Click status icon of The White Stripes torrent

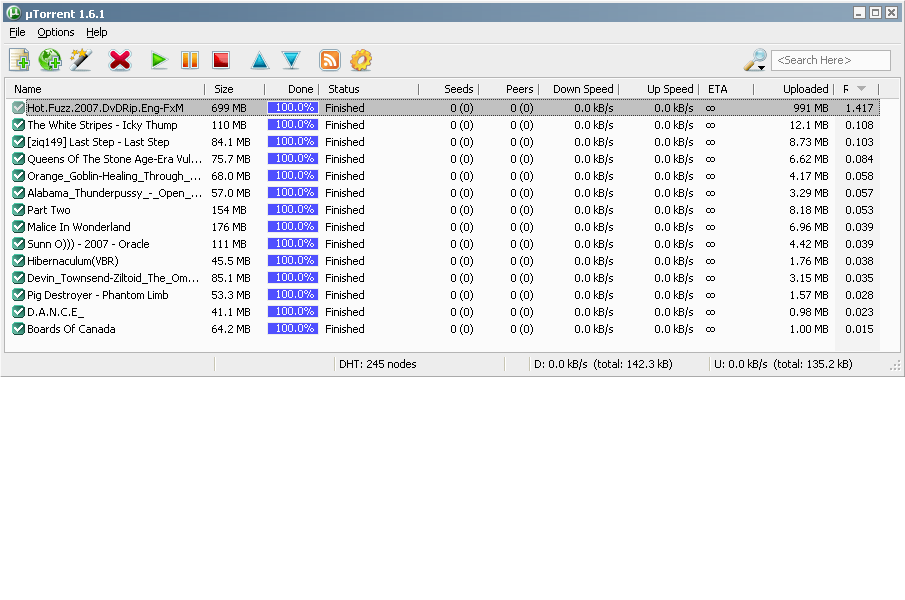18,125
